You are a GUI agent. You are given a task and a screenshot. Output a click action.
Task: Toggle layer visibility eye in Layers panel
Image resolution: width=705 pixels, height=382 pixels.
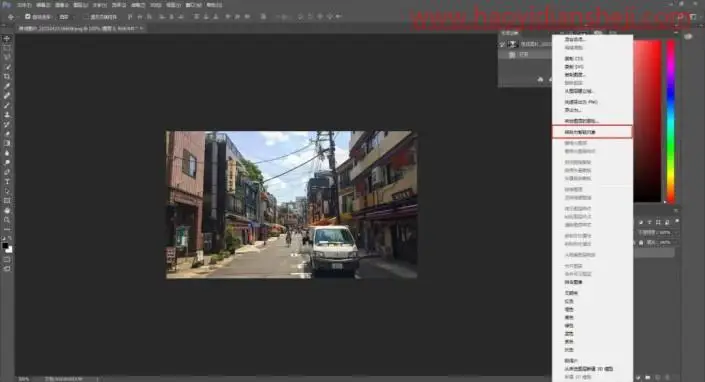pos(502,44)
